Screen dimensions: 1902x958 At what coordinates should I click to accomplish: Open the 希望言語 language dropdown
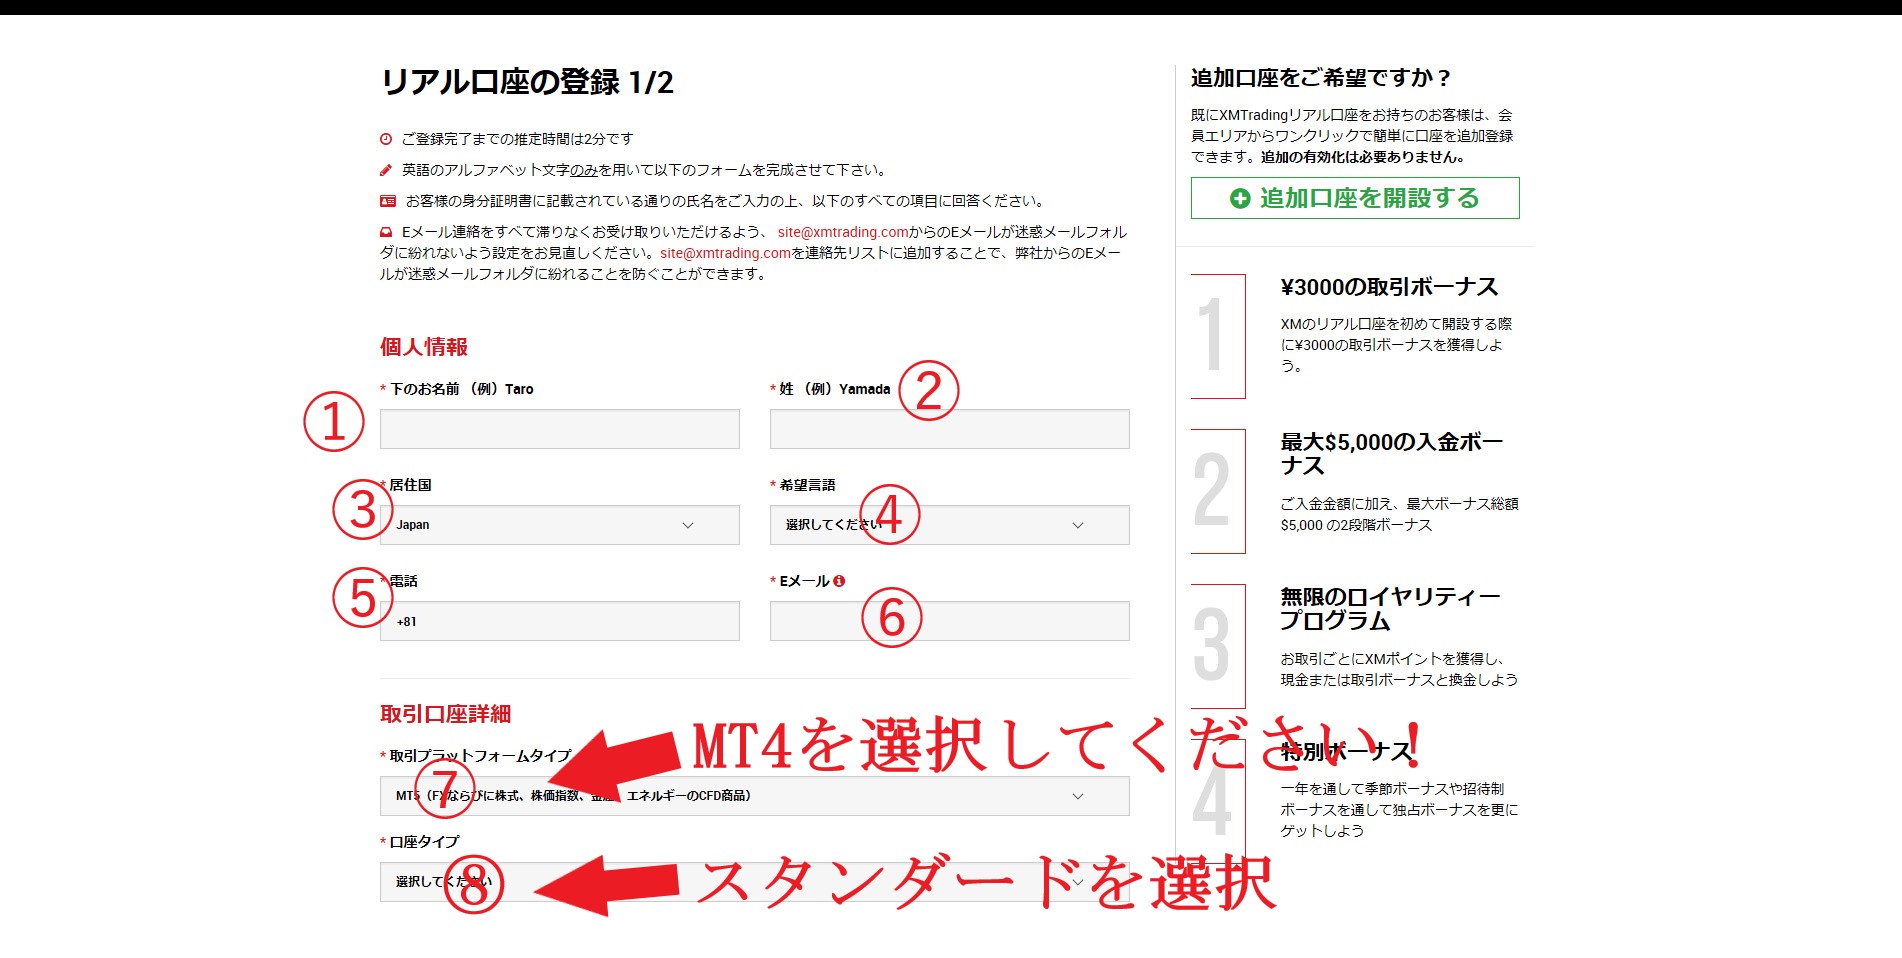pos(949,525)
